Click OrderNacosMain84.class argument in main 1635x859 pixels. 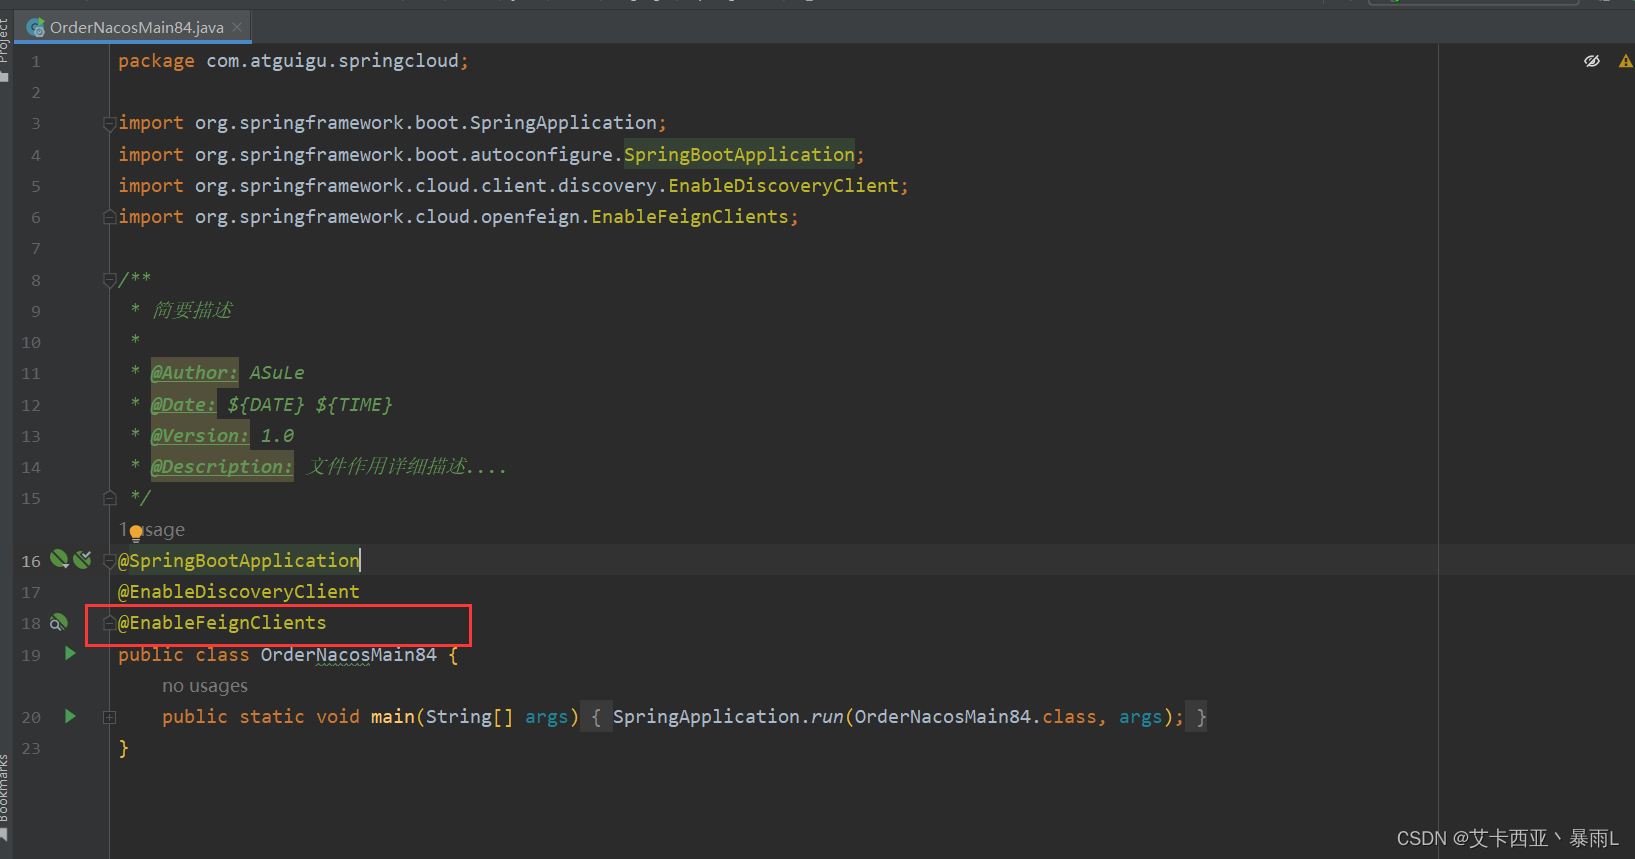(976, 717)
